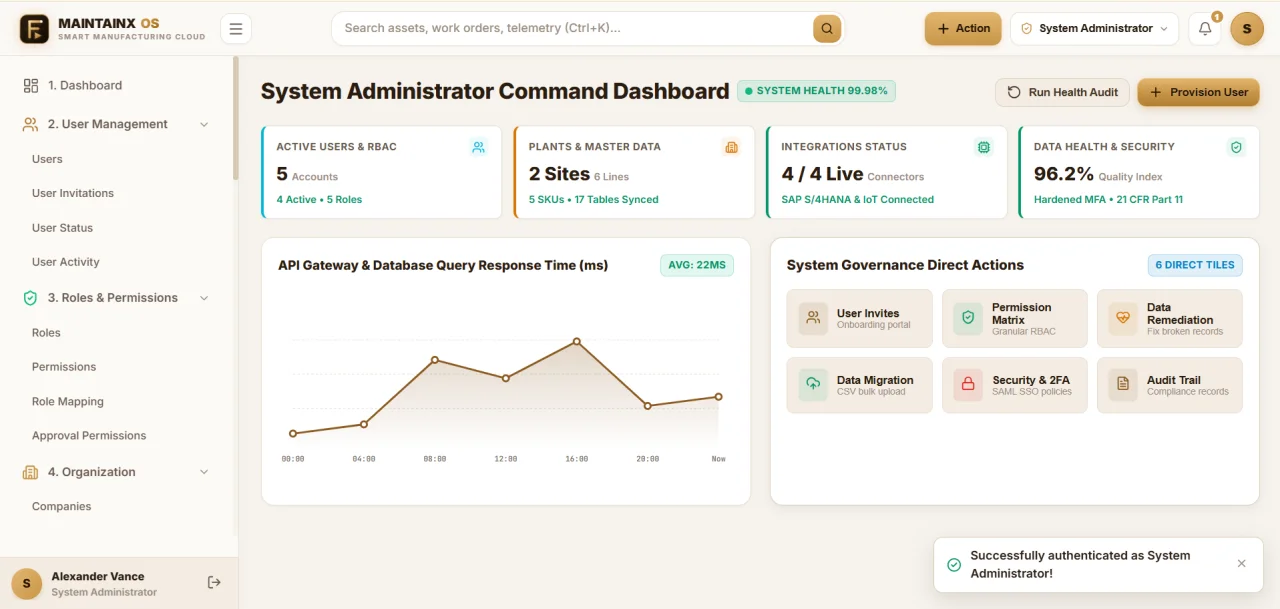
Task: Click the AVG: 22MS badge
Action: [697, 265]
